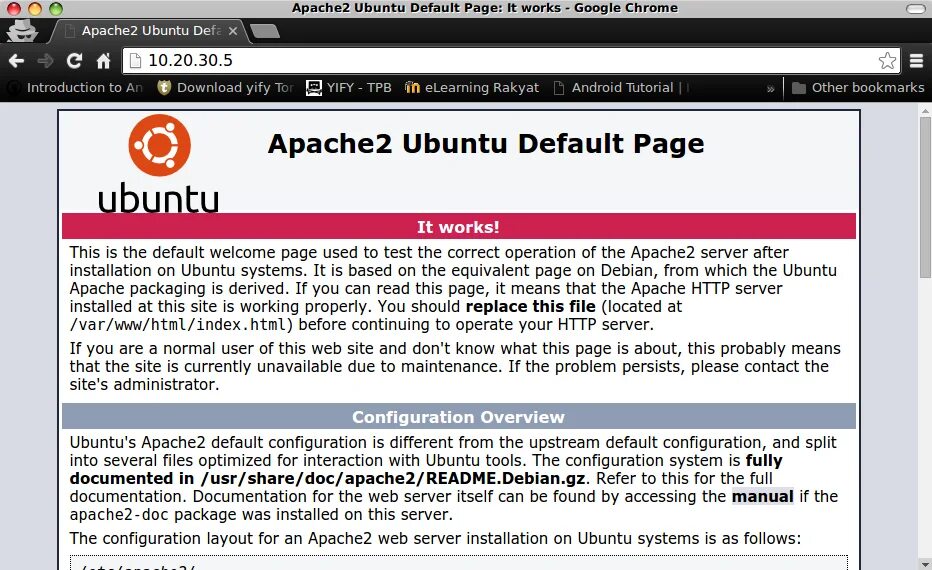Screen dimensions: 932x570
Task: Focus the address bar showing 10.20.30.5
Action: pos(511,61)
